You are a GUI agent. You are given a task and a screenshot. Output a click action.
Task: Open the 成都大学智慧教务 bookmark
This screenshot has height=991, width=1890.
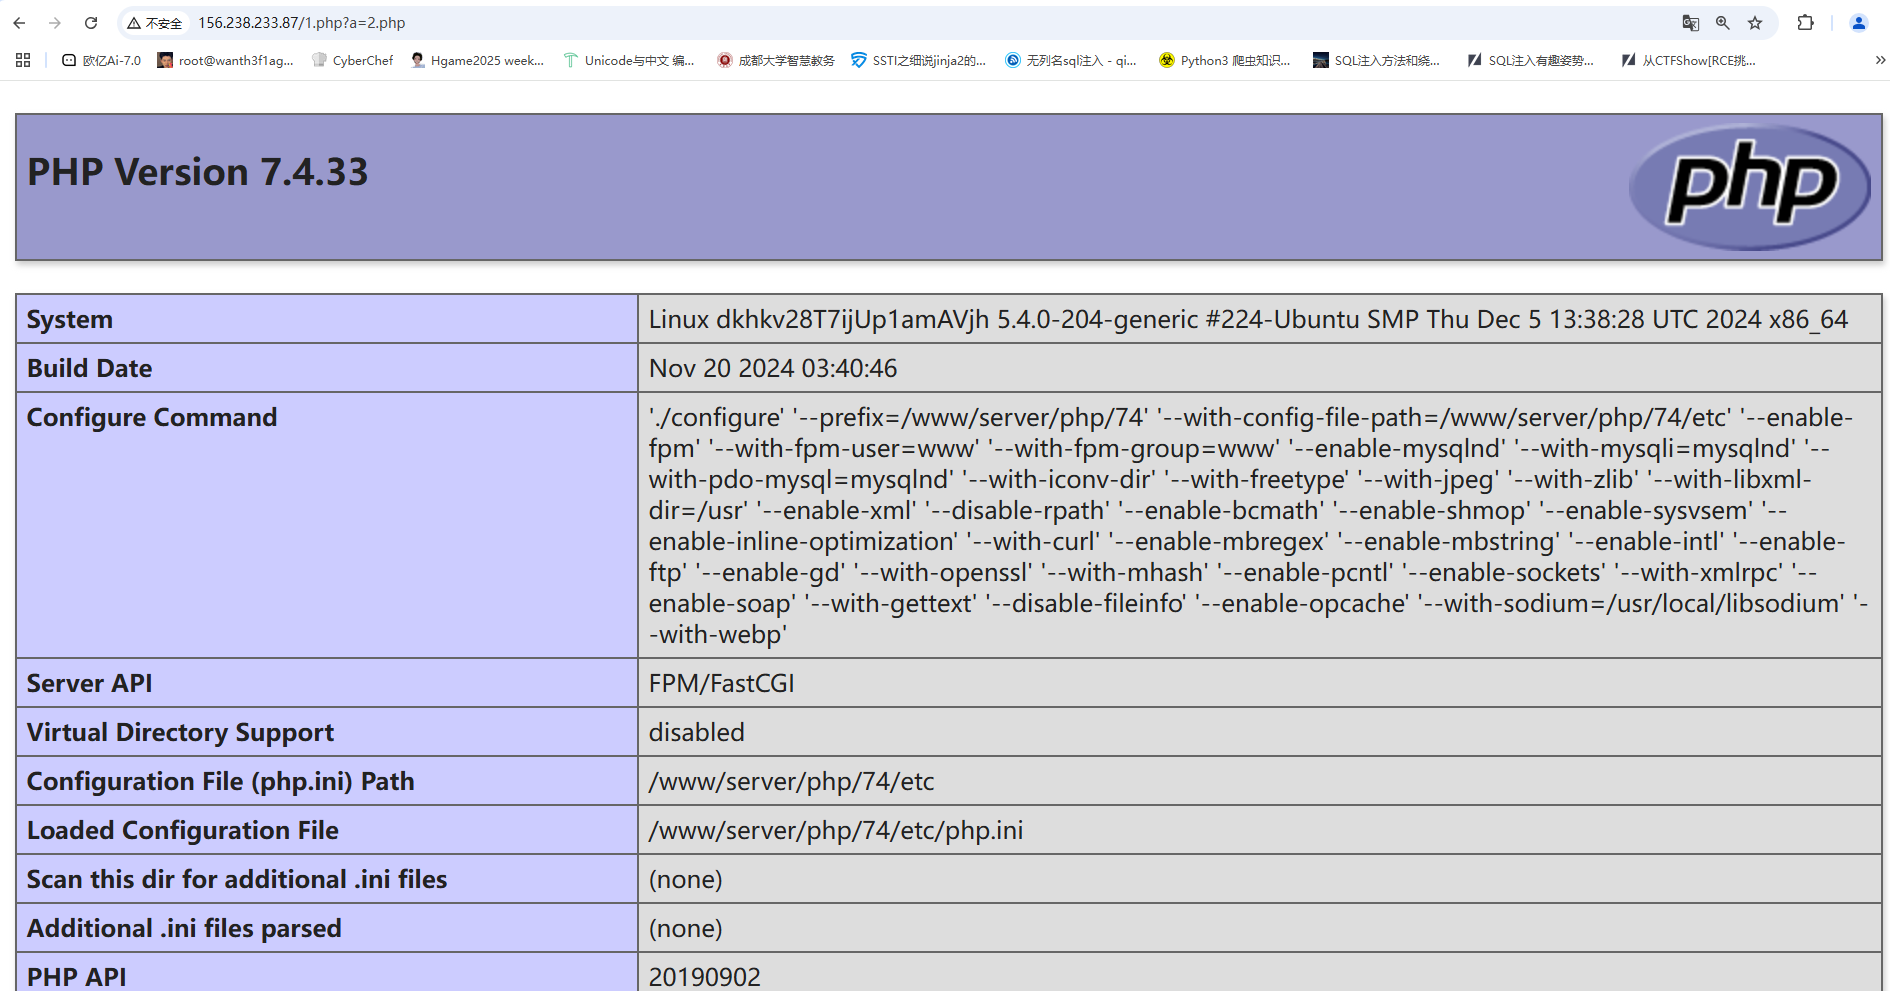776,60
